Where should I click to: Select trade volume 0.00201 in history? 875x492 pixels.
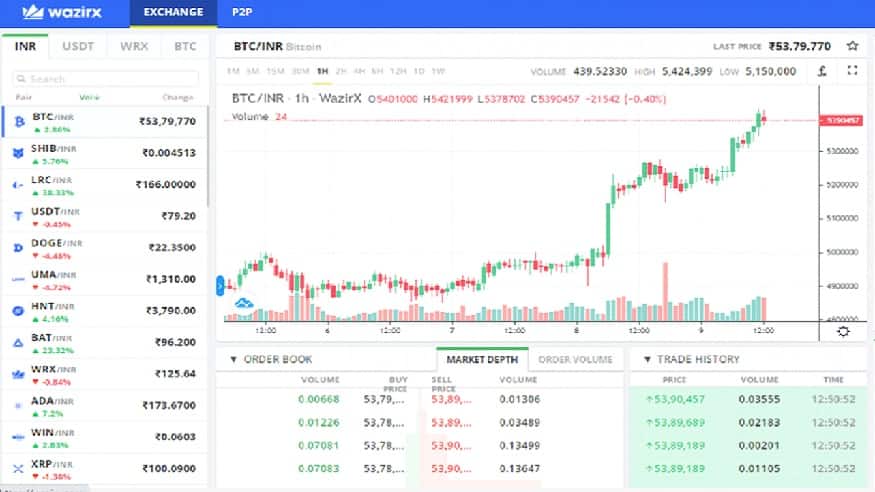[759, 446]
